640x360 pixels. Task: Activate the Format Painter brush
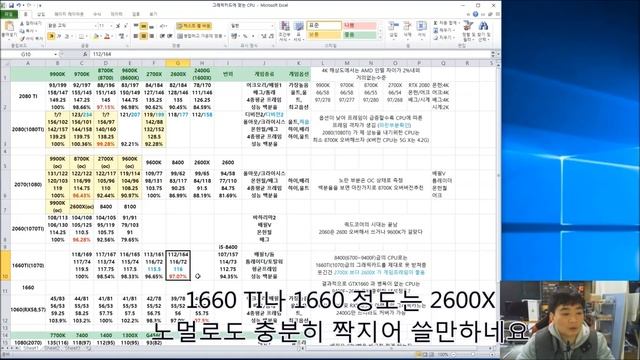click(x=31, y=38)
